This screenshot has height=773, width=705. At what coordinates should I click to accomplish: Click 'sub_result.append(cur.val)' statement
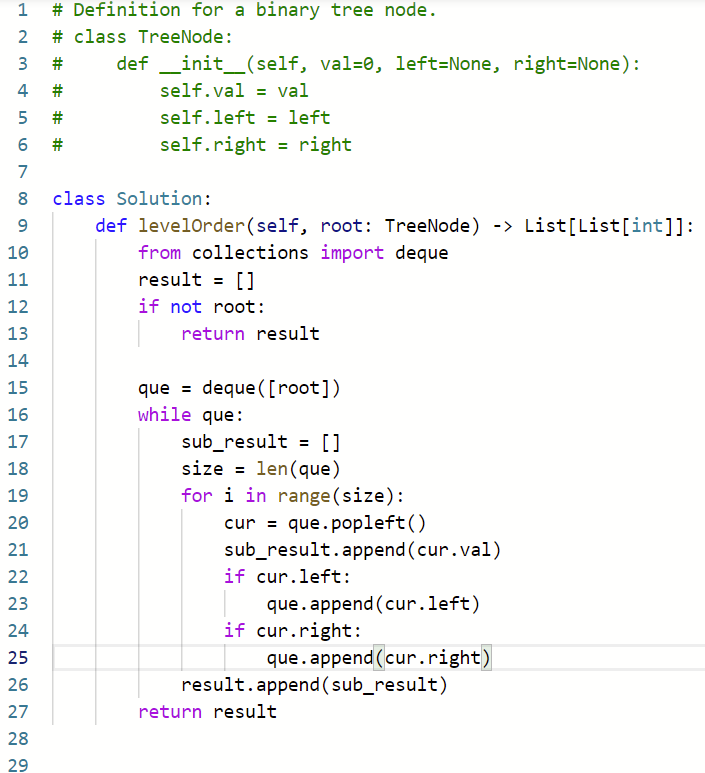(x=362, y=550)
